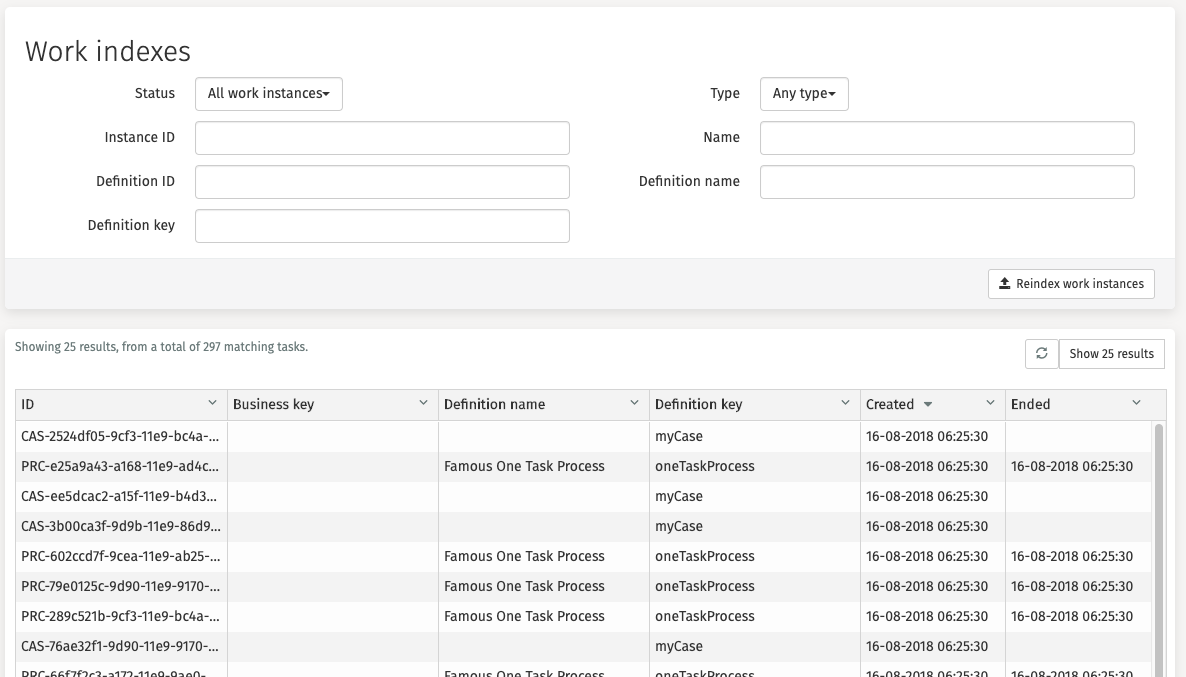Open the Ended column header menu

pyautogui.click(x=1138, y=404)
